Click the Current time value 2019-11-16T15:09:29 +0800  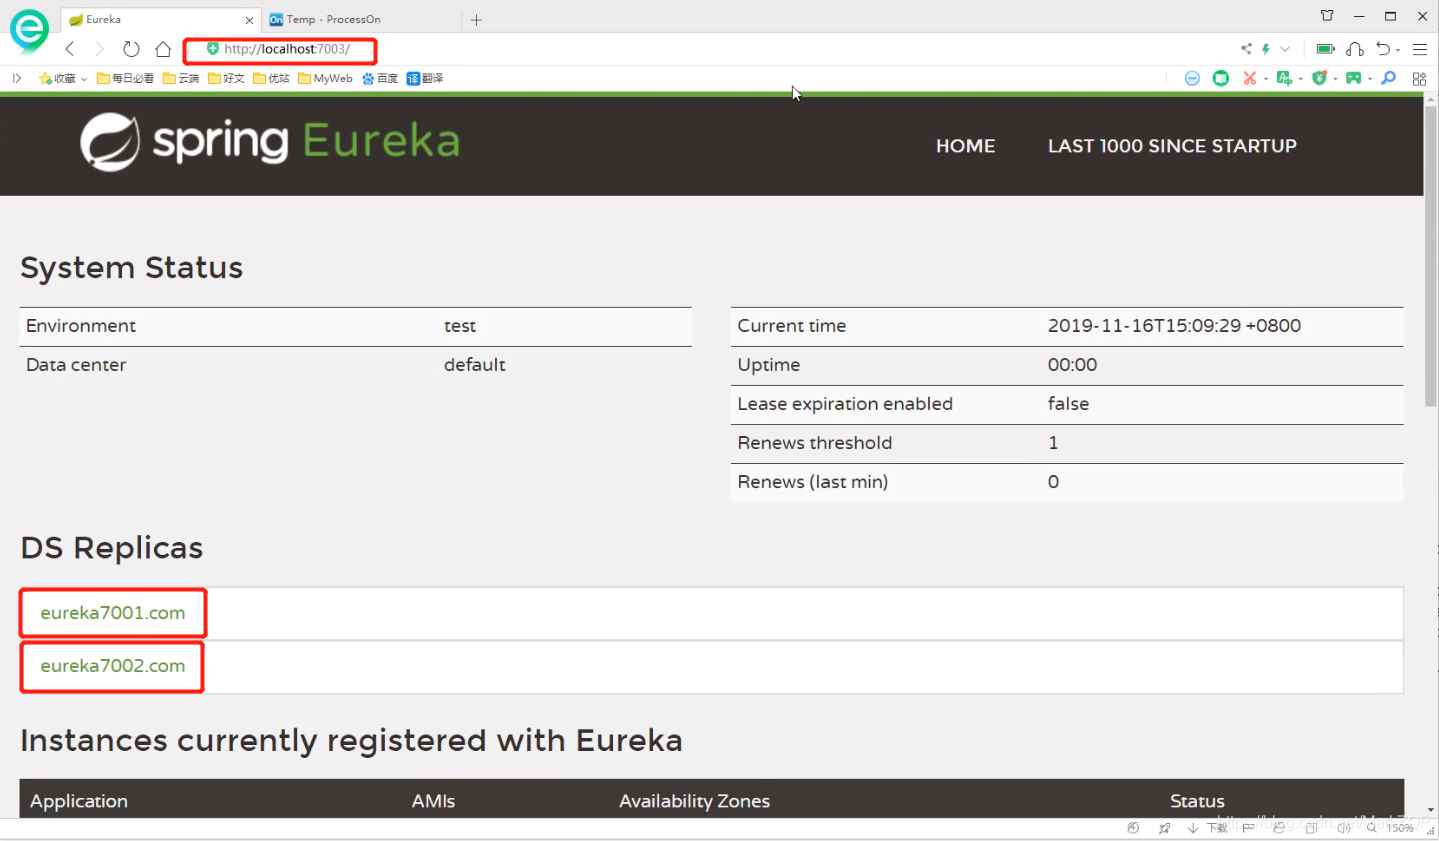click(x=1174, y=326)
